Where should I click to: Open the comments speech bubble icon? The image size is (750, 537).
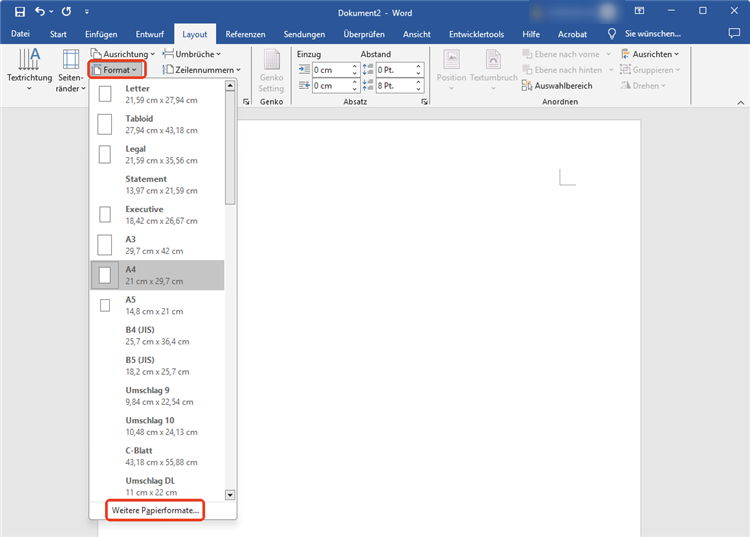coord(734,33)
